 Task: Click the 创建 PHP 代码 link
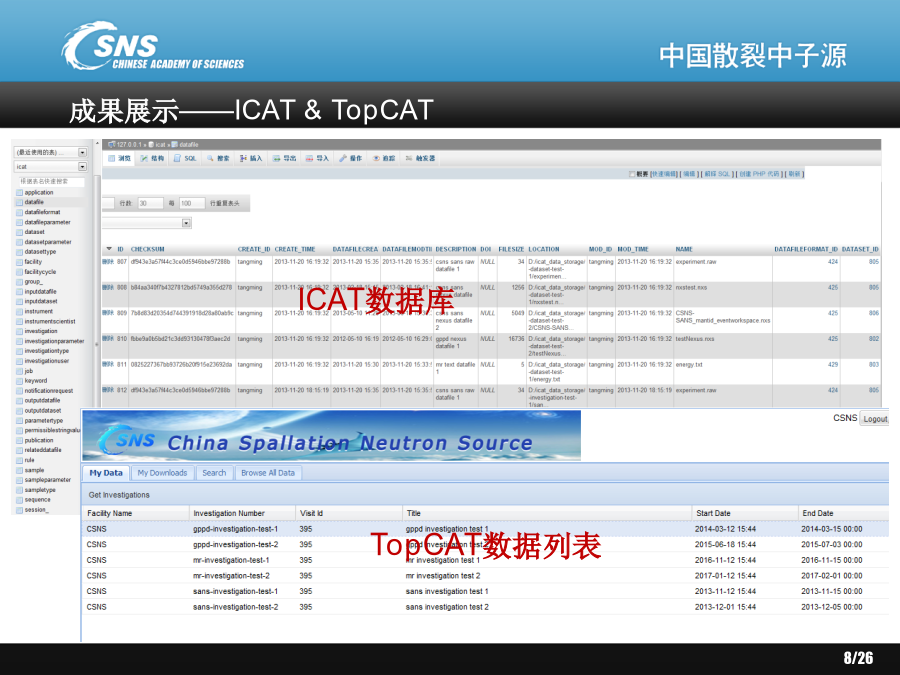(759, 174)
